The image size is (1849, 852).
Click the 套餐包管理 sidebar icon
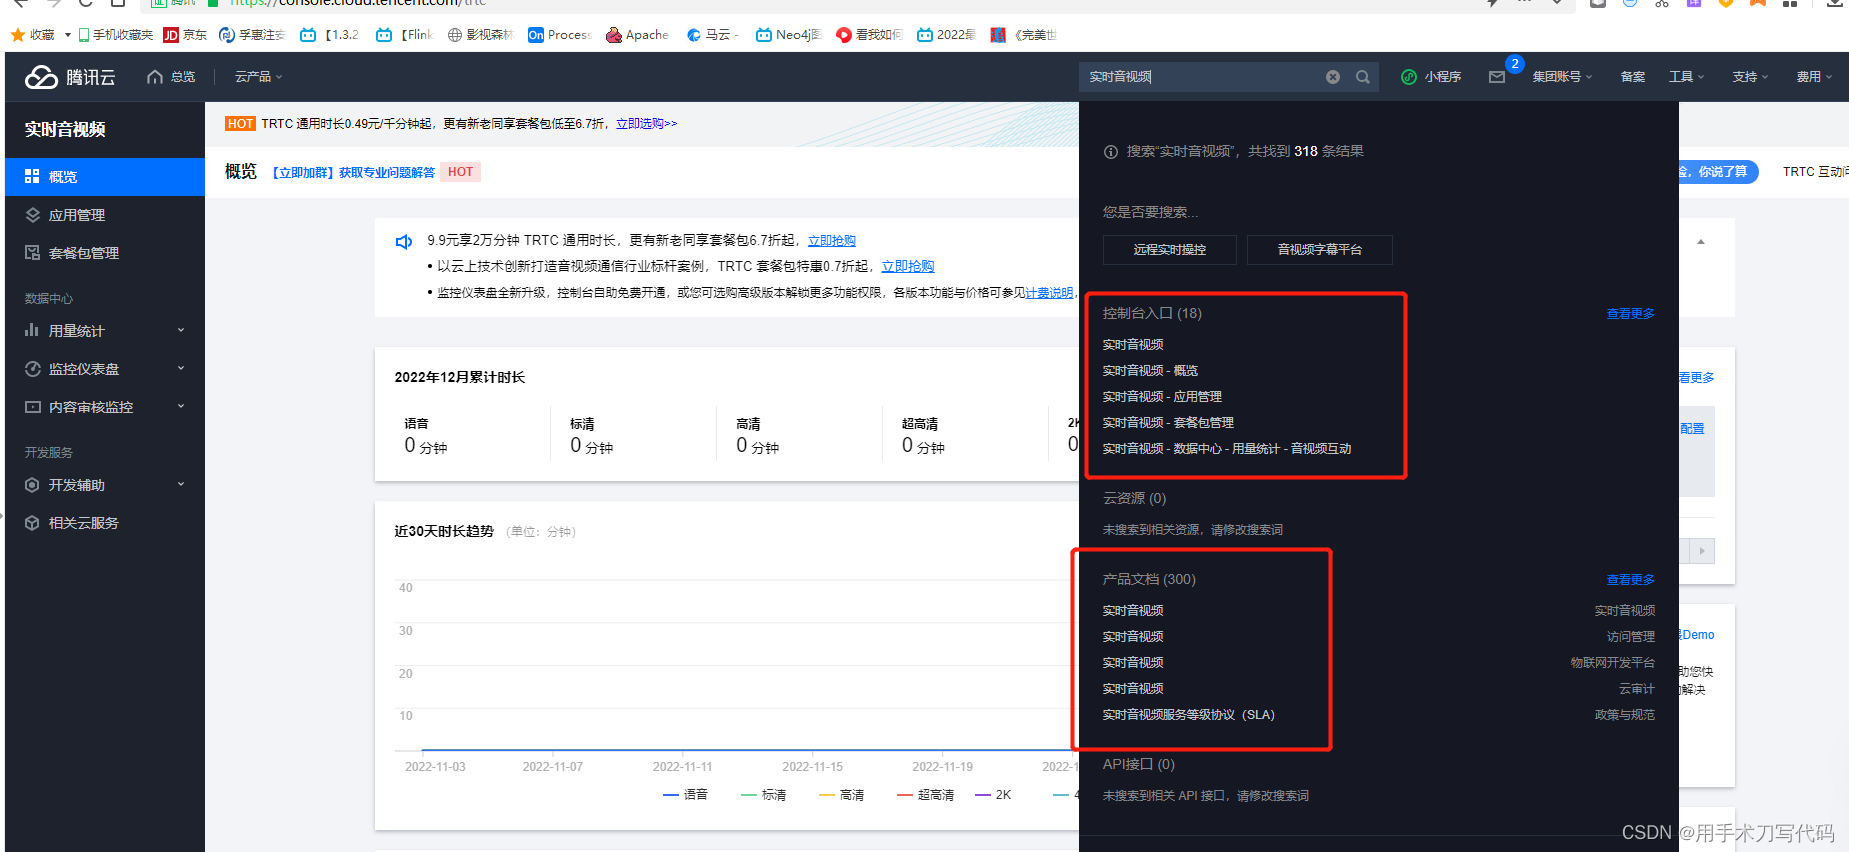32,253
